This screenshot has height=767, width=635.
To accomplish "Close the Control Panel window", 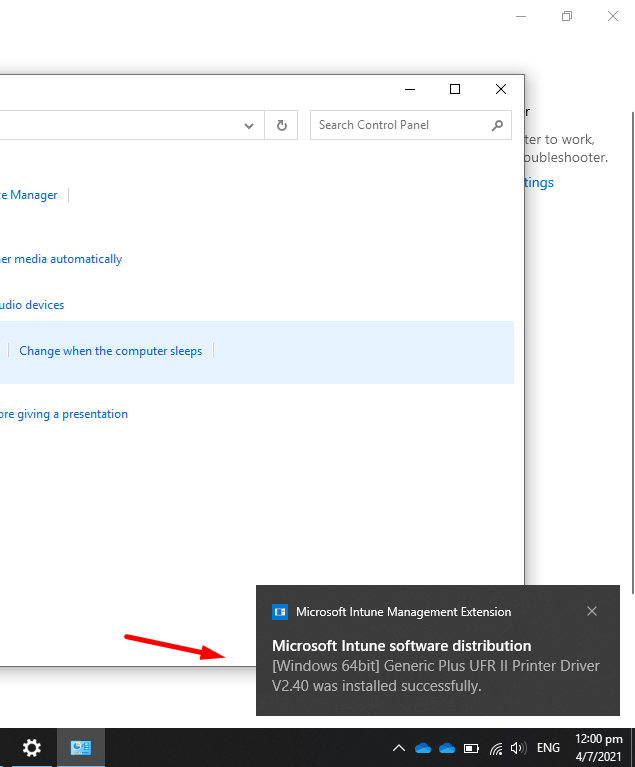I will [x=501, y=89].
